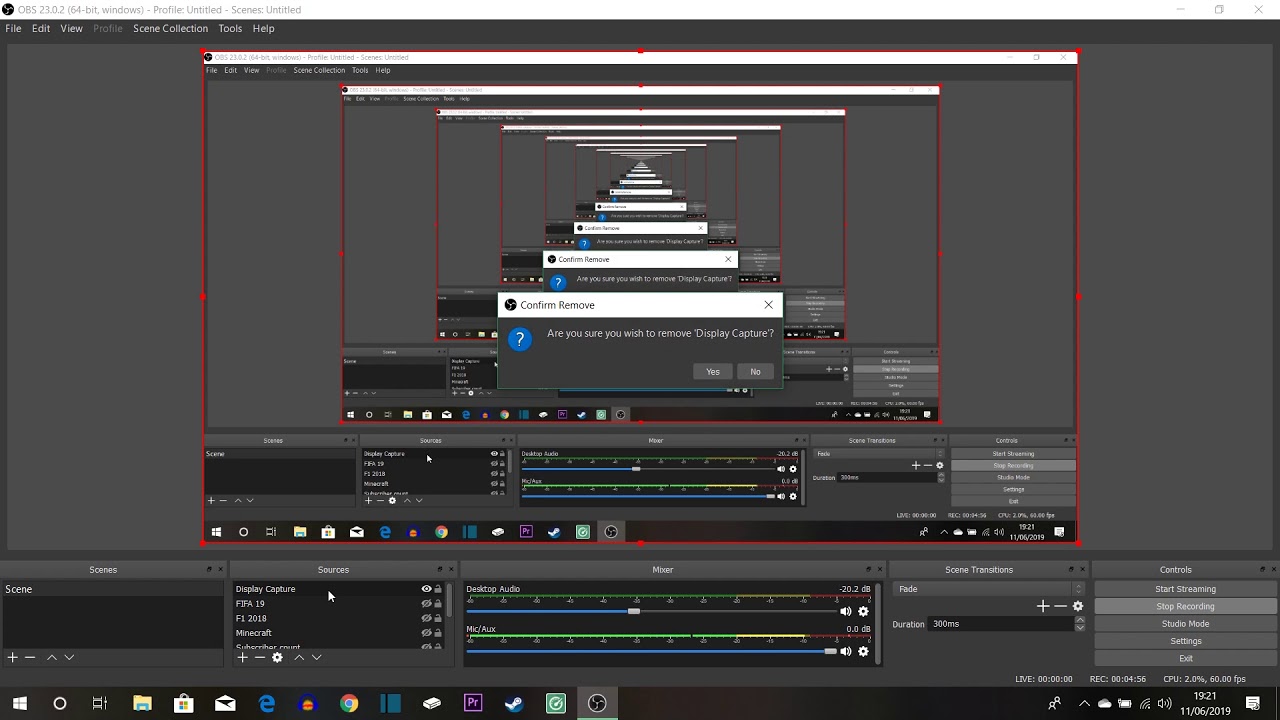Click the main Sources dock list scrollbar
This screenshot has width=1280, height=720.
(448, 601)
